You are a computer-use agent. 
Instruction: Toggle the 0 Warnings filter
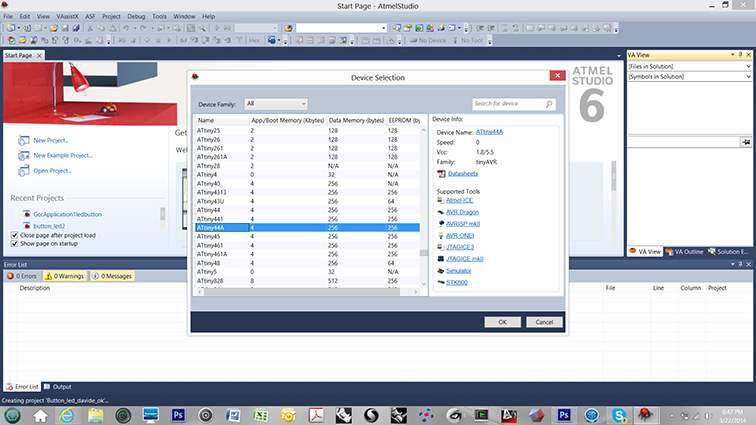[x=64, y=276]
